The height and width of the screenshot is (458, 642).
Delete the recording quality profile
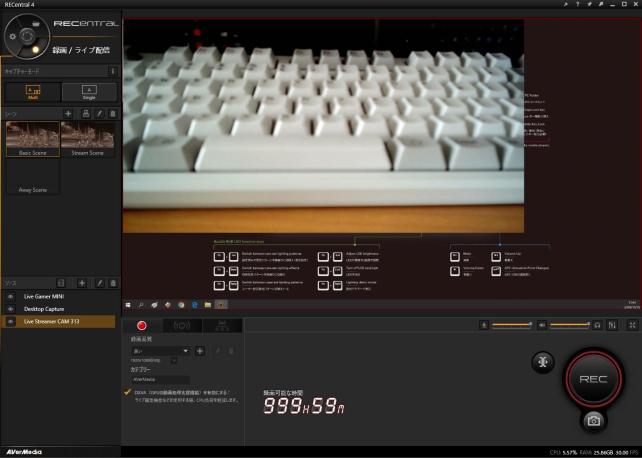tap(231, 351)
